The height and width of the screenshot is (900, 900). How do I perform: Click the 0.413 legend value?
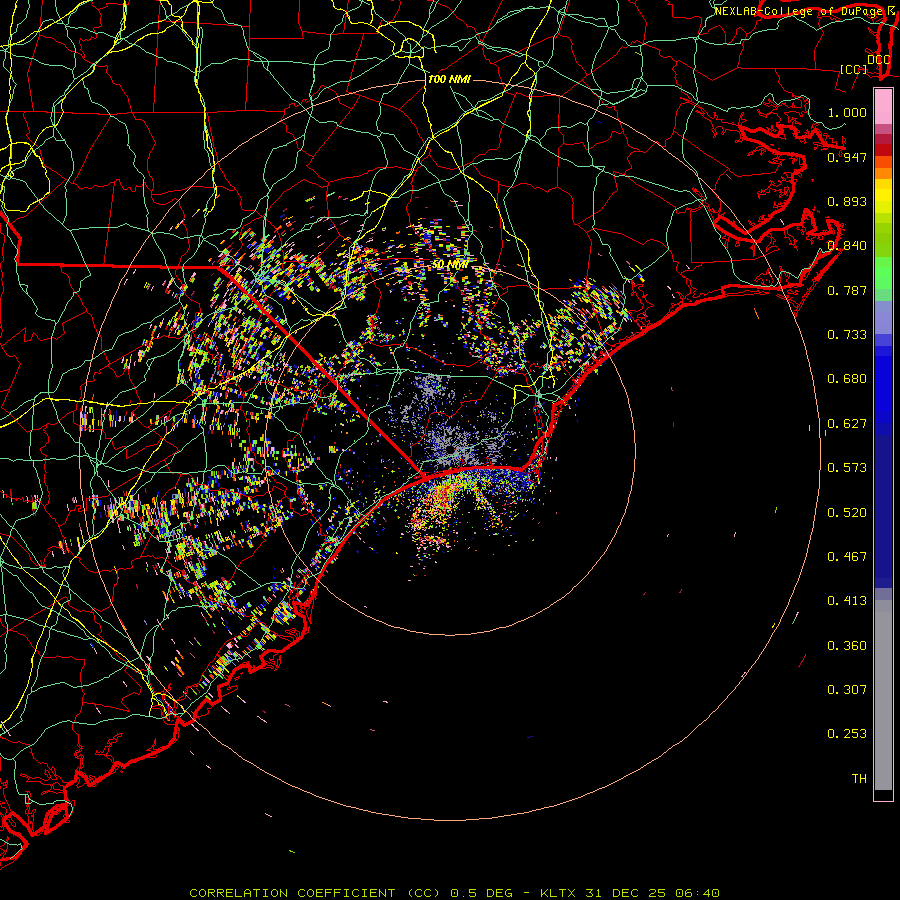click(x=847, y=600)
